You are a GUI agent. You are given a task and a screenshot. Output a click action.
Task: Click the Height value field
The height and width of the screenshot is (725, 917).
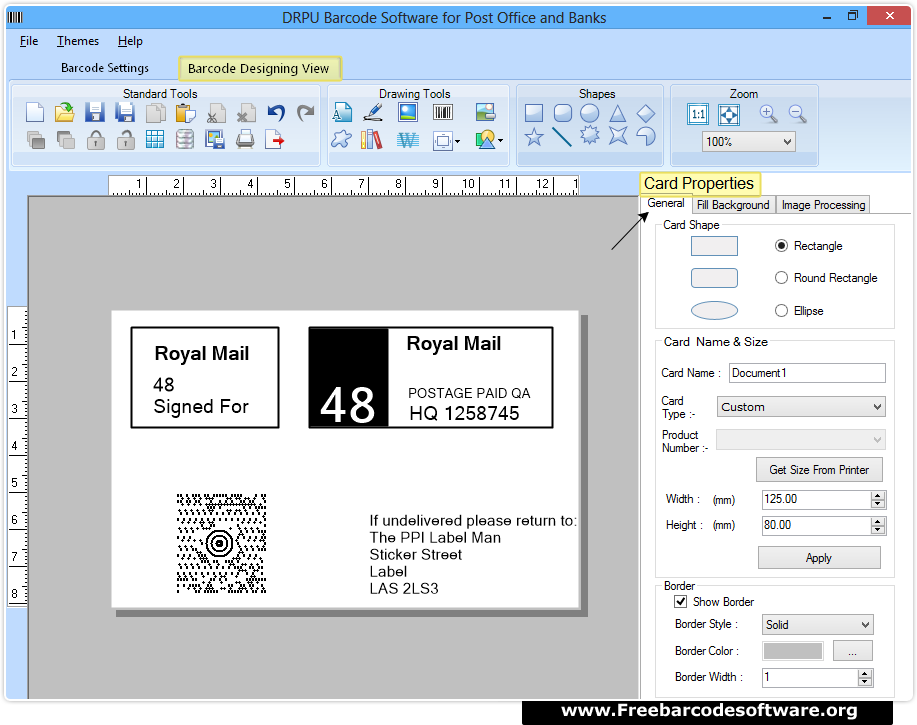pyautogui.click(x=816, y=526)
